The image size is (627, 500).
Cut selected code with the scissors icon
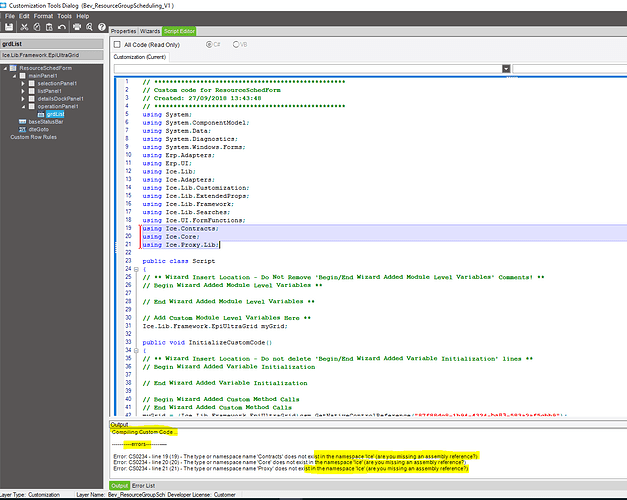[x=24, y=27]
